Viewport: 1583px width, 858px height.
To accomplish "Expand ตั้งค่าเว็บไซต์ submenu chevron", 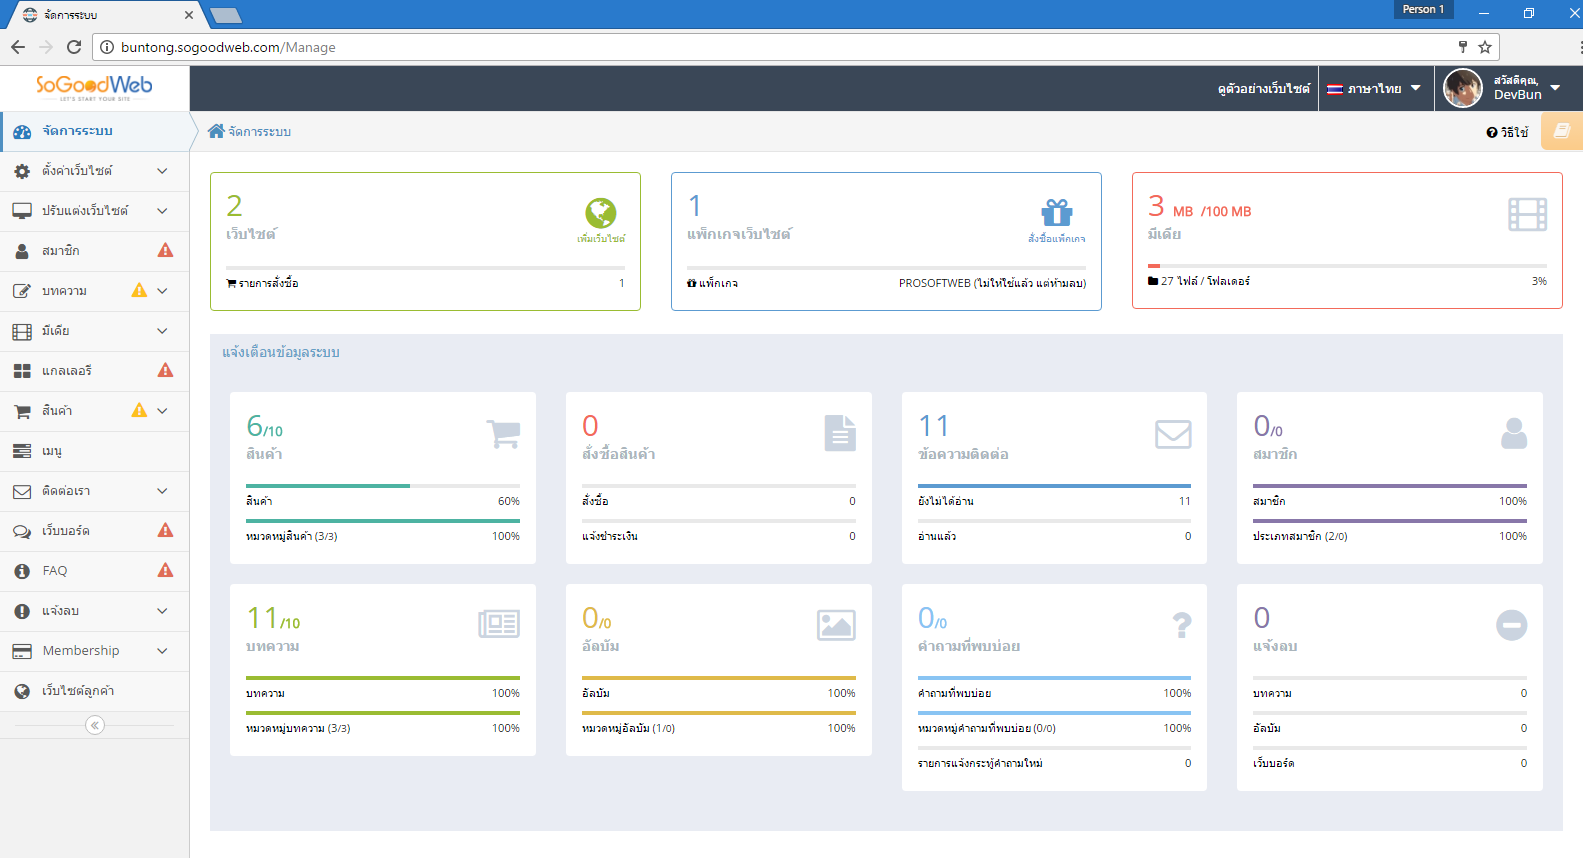I will point(162,171).
